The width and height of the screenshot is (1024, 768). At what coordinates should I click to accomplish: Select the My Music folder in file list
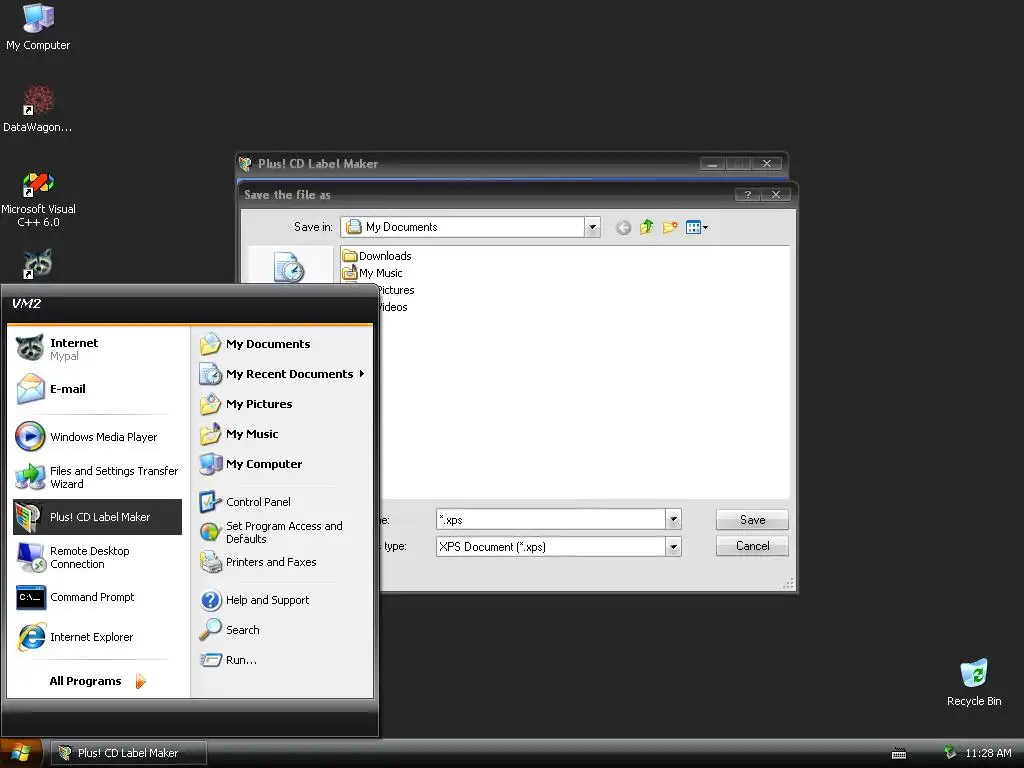tap(373, 273)
